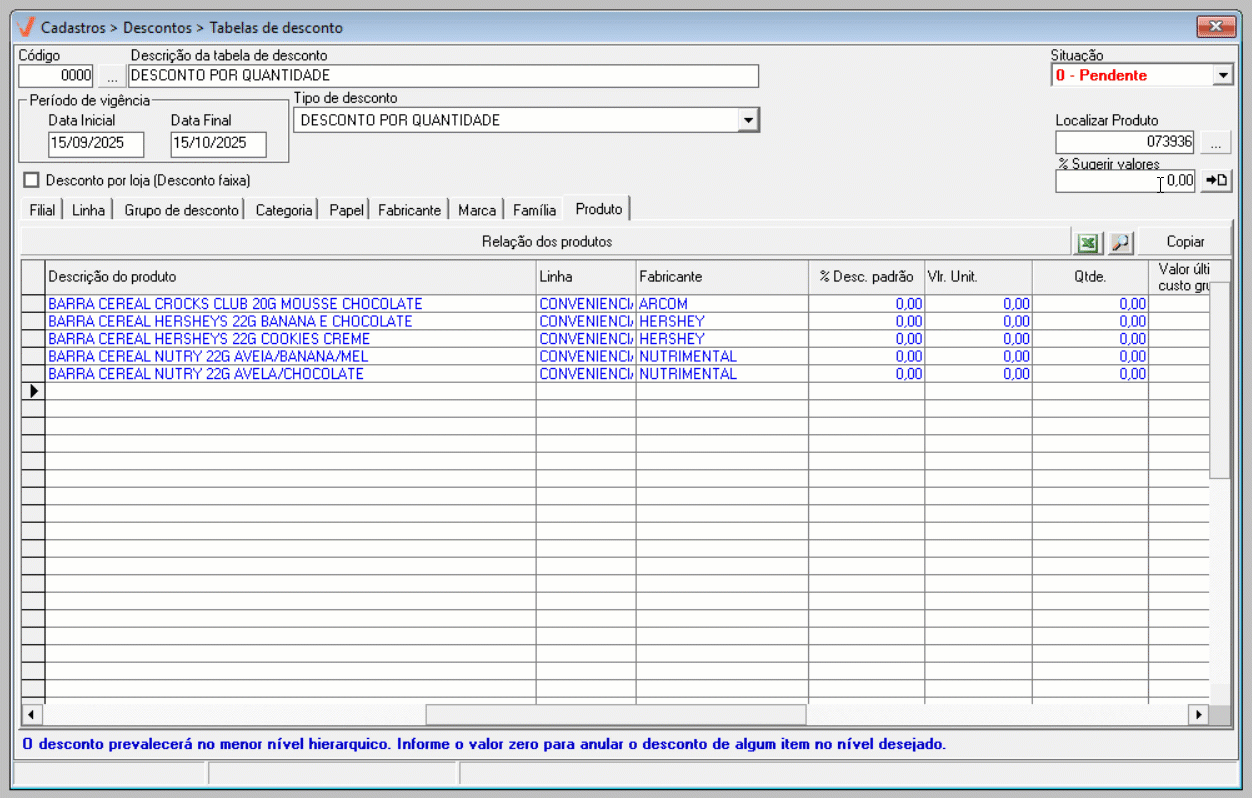The image size is (1252, 798).
Task: Go to Grupo de desconto tab
Action: (181, 210)
